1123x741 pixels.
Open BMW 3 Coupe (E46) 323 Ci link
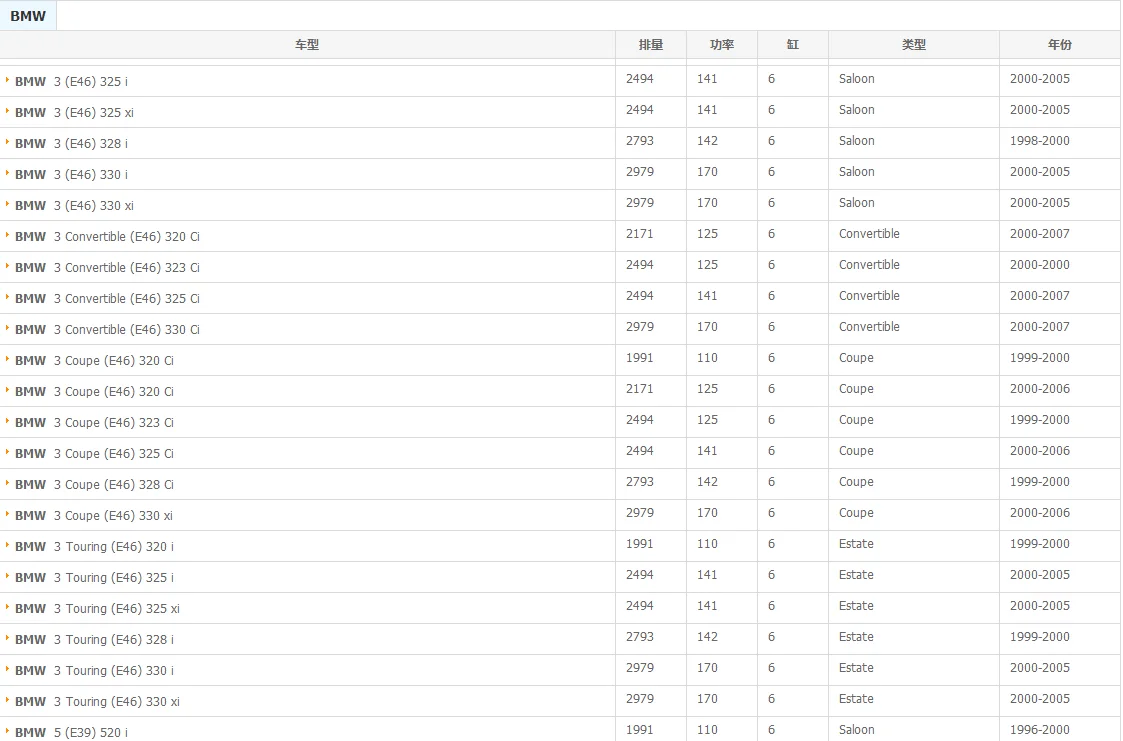coord(95,422)
